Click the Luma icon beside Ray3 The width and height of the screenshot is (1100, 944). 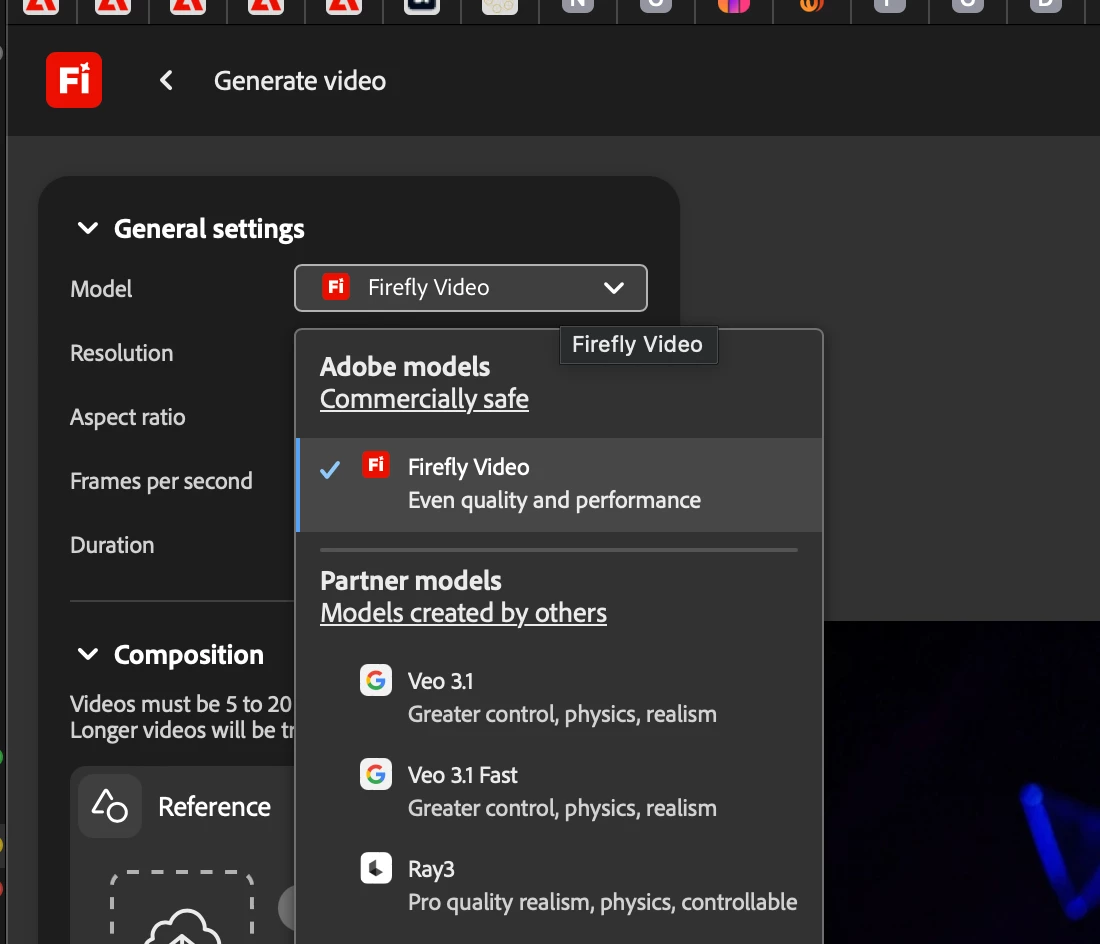pyautogui.click(x=376, y=868)
